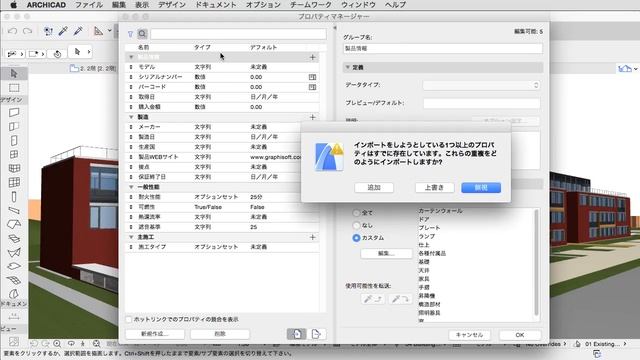This screenshot has height=360, width=640.
Task: Add a property to first group header
Action: coord(313,57)
